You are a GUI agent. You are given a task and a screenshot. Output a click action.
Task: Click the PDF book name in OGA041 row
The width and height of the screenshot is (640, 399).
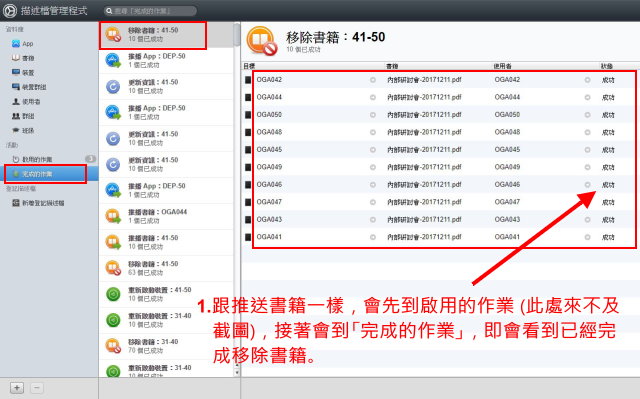tap(424, 237)
